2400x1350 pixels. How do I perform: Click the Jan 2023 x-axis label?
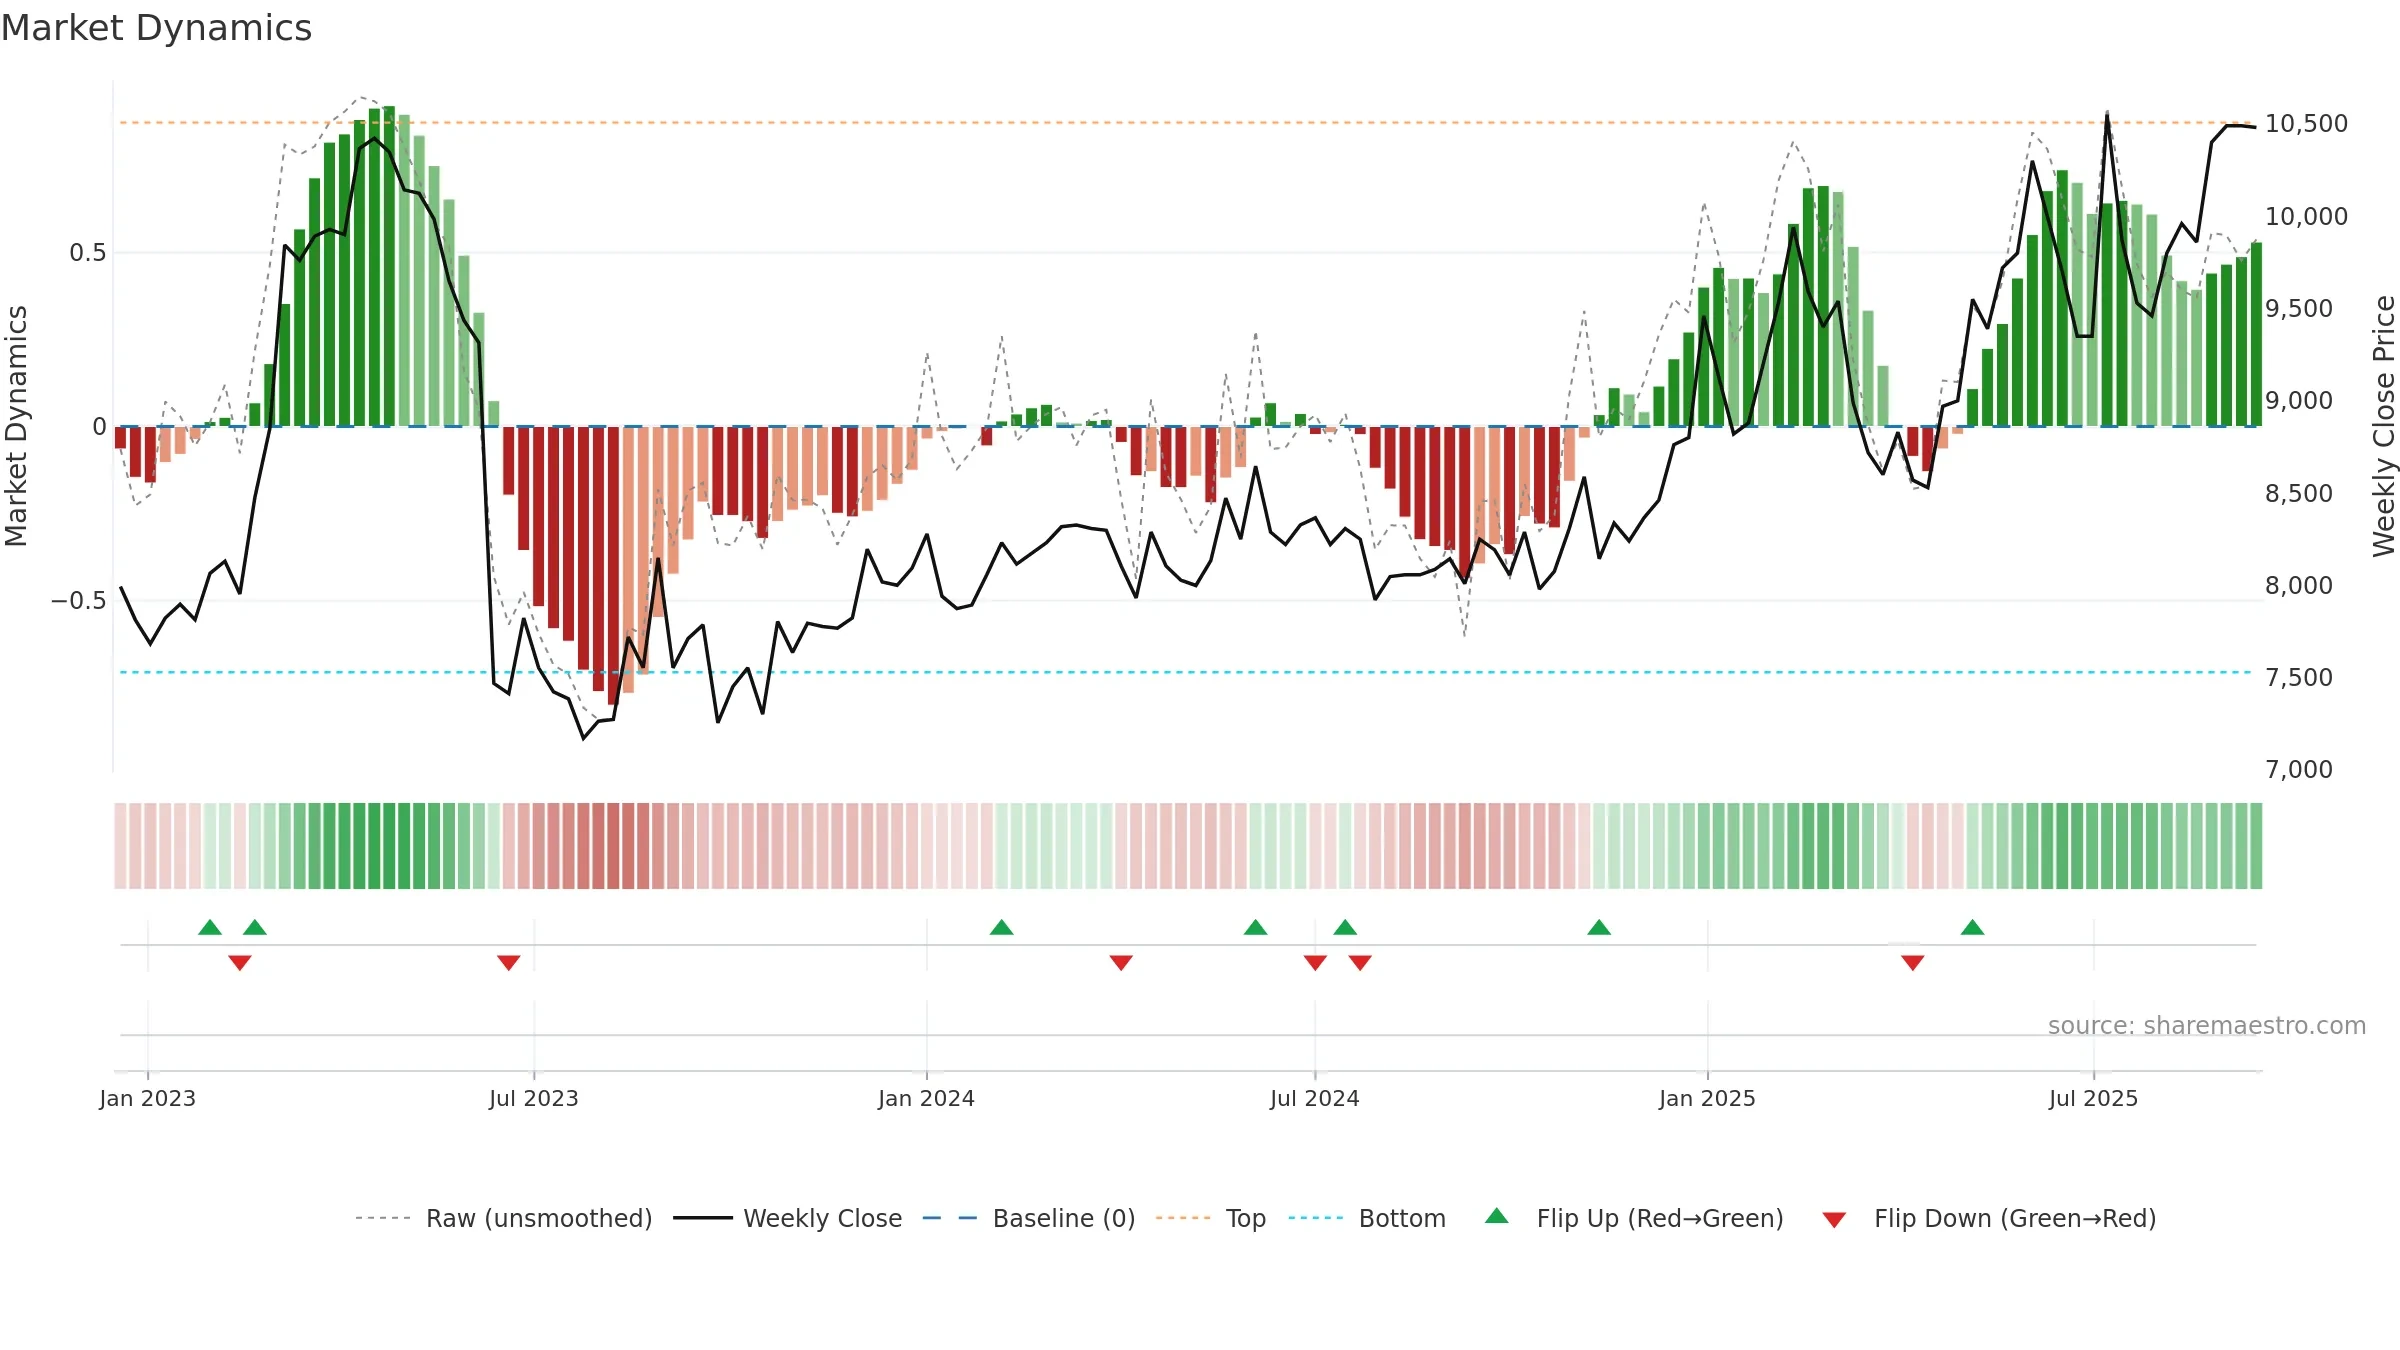pos(148,1098)
